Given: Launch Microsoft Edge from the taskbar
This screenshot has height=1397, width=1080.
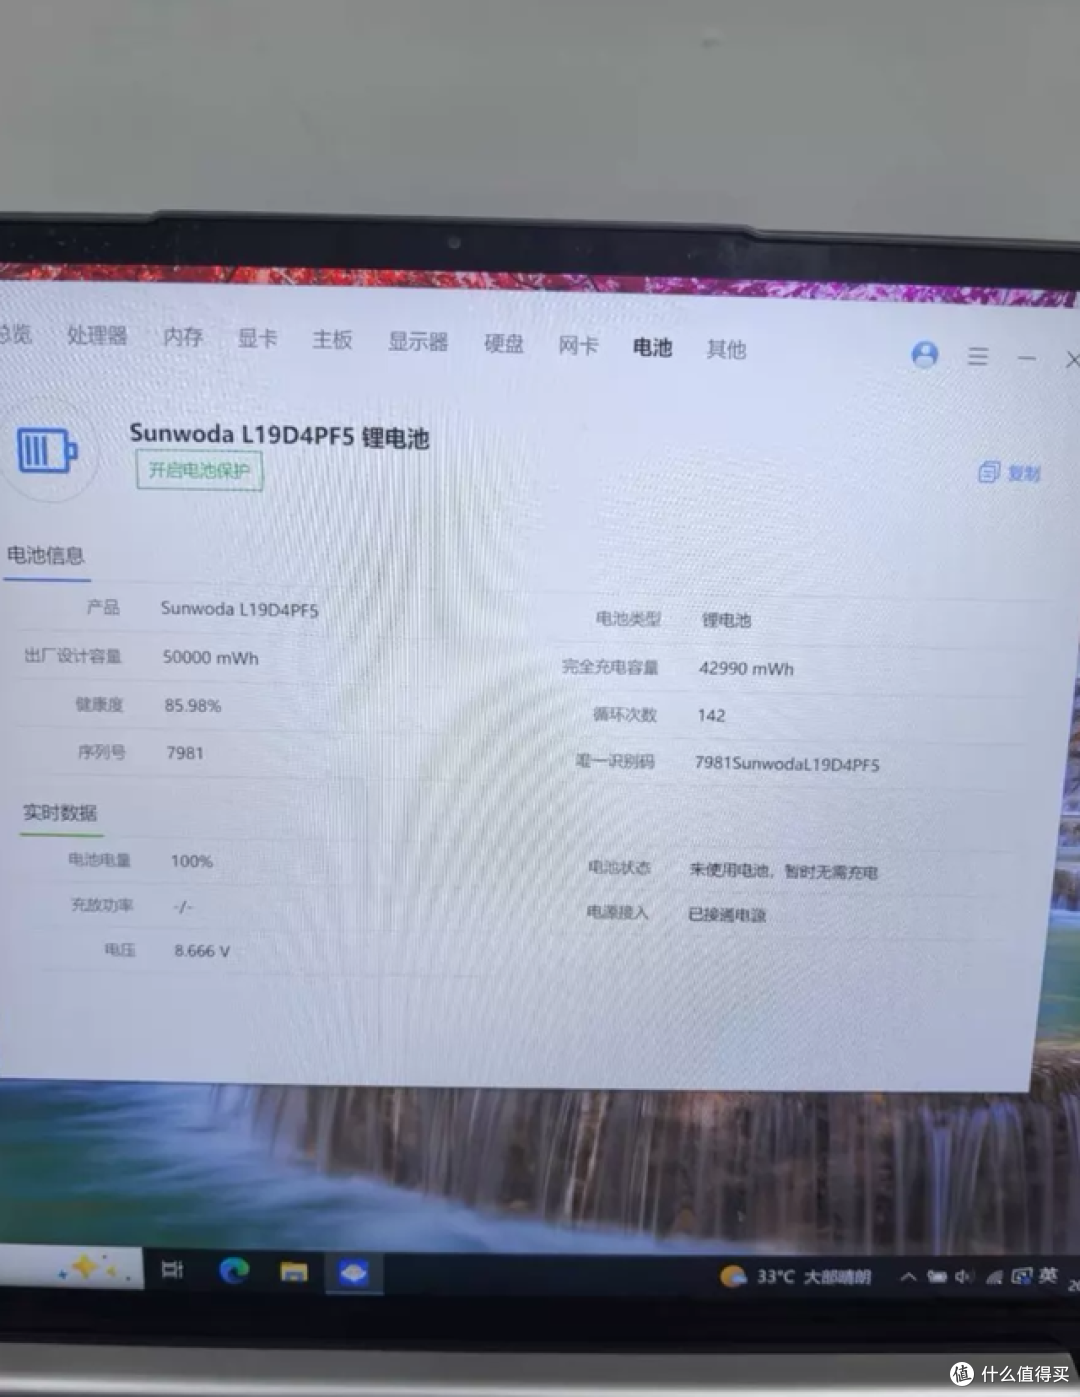Looking at the screenshot, I should [x=235, y=1271].
